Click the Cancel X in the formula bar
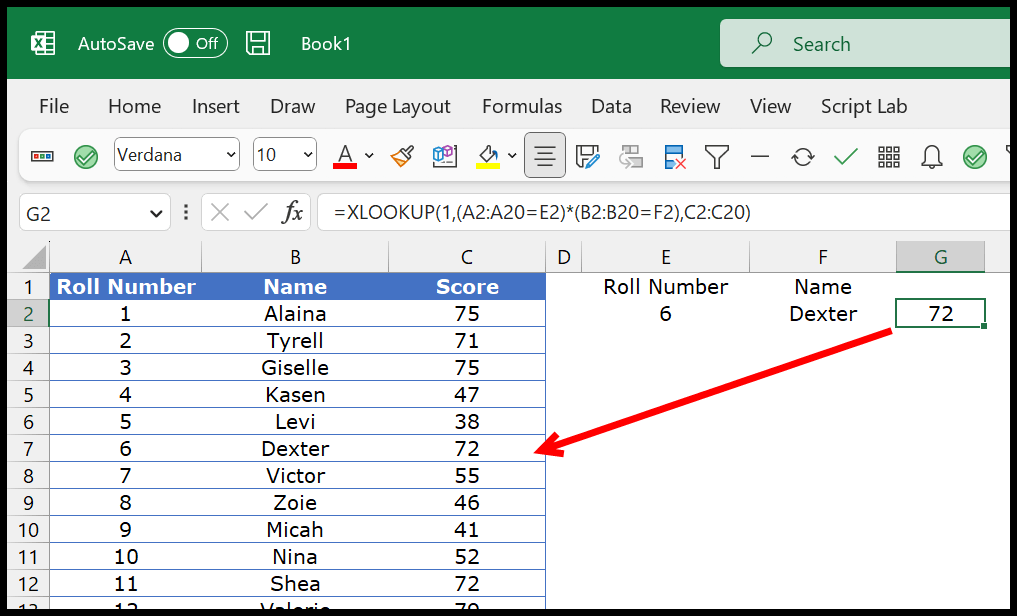Image resolution: width=1017 pixels, height=616 pixels. [x=220, y=213]
